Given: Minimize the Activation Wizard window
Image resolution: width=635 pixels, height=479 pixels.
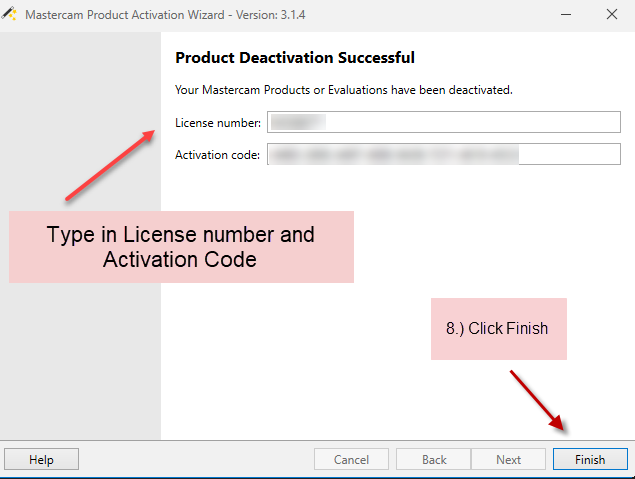Looking at the screenshot, I should point(566,15).
